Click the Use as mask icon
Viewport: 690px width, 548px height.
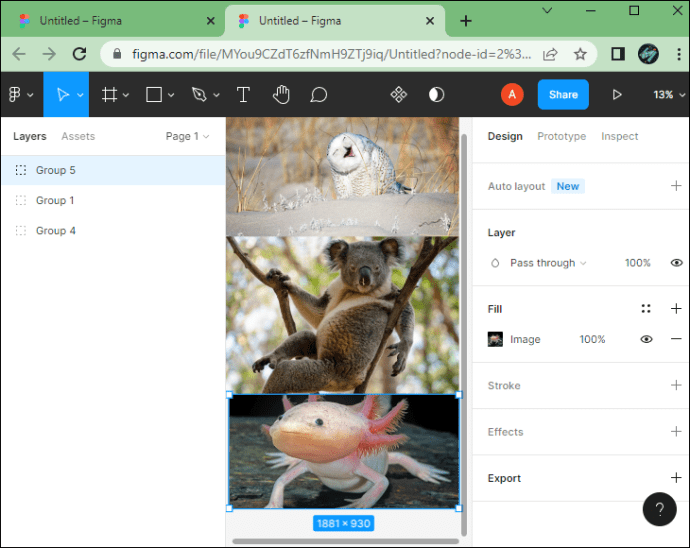point(437,94)
